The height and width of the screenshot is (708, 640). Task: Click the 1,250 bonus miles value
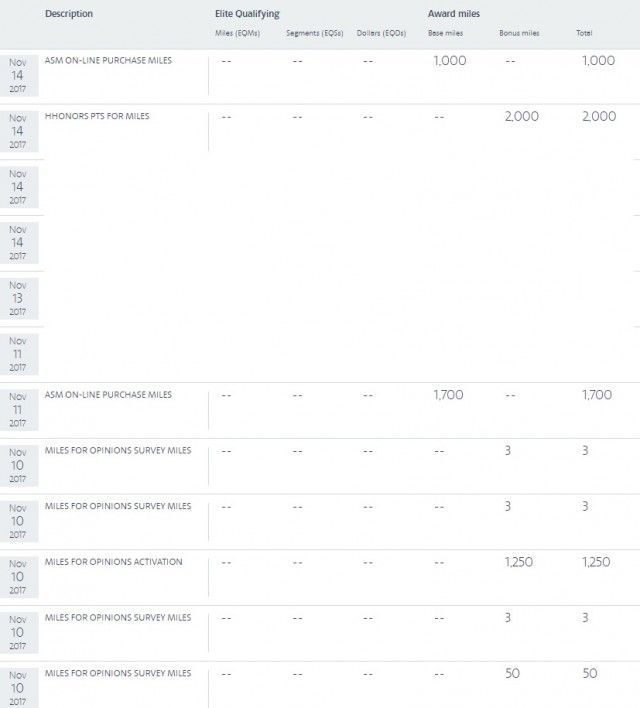pos(521,562)
